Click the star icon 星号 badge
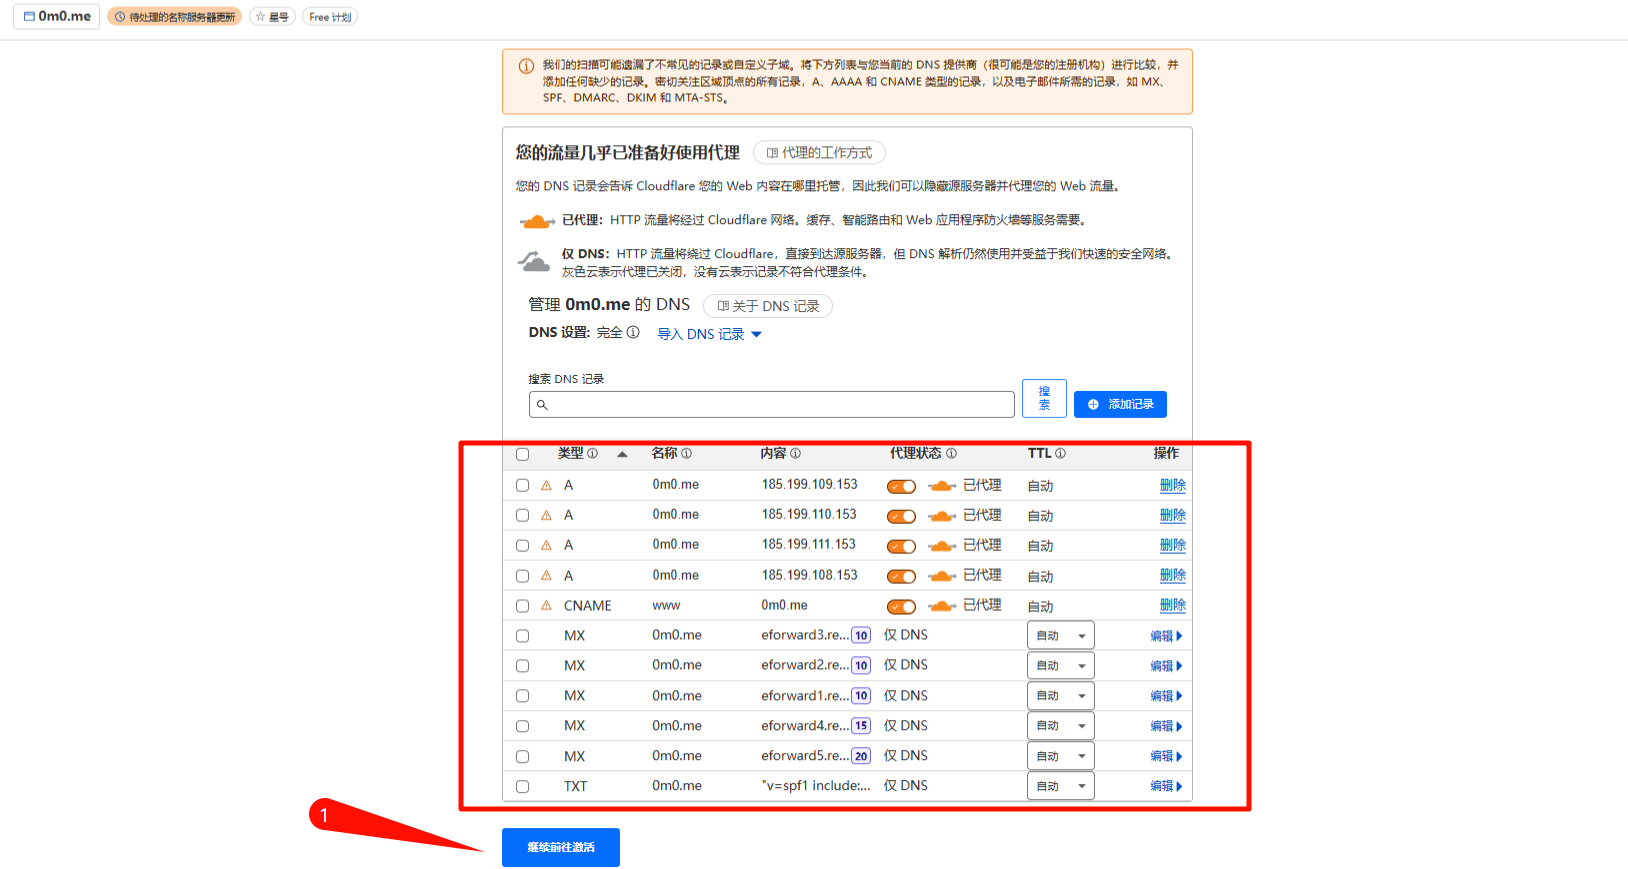Image resolution: width=1628 pixels, height=869 pixels. tap(272, 17)
